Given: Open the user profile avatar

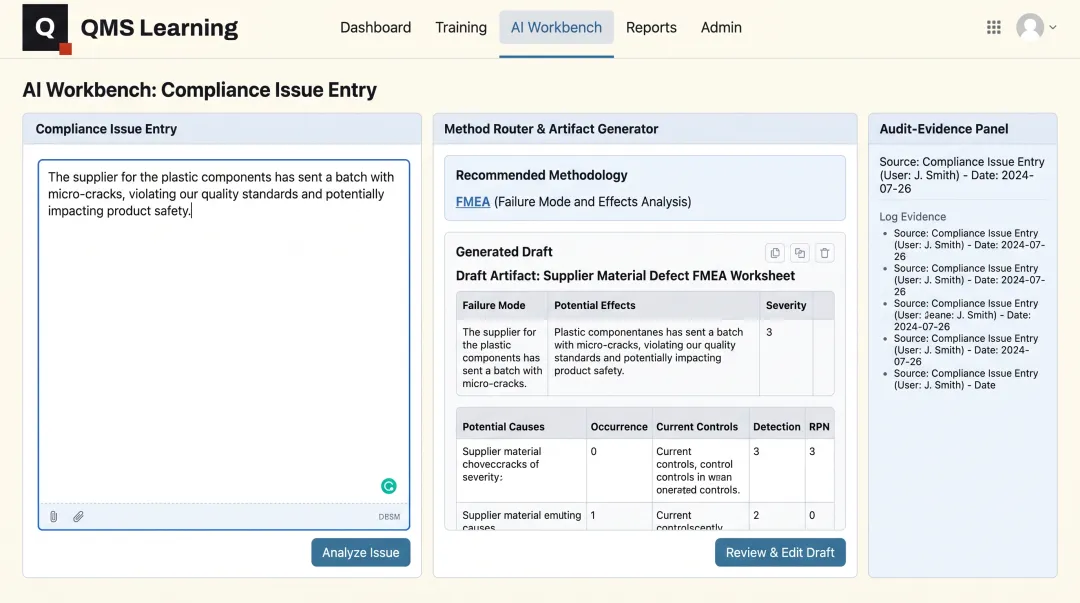Looking at the screenshot, I should click(x=1030, y=28).
